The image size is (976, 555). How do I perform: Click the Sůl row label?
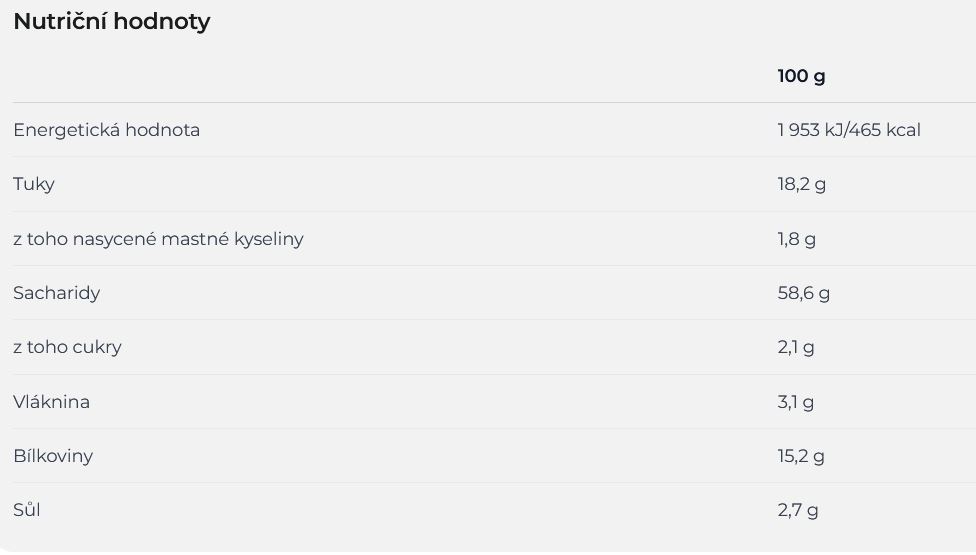click(27, 510)
